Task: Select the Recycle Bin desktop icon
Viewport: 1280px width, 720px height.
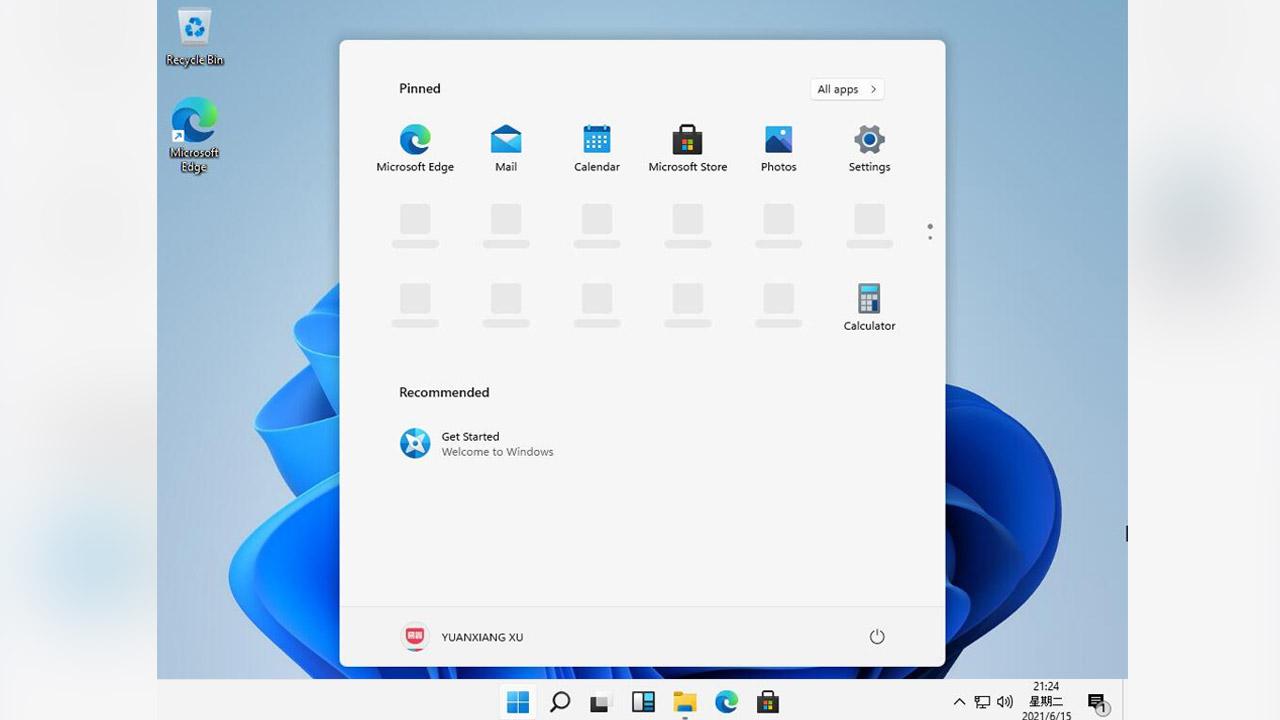Action: (194, 38)
